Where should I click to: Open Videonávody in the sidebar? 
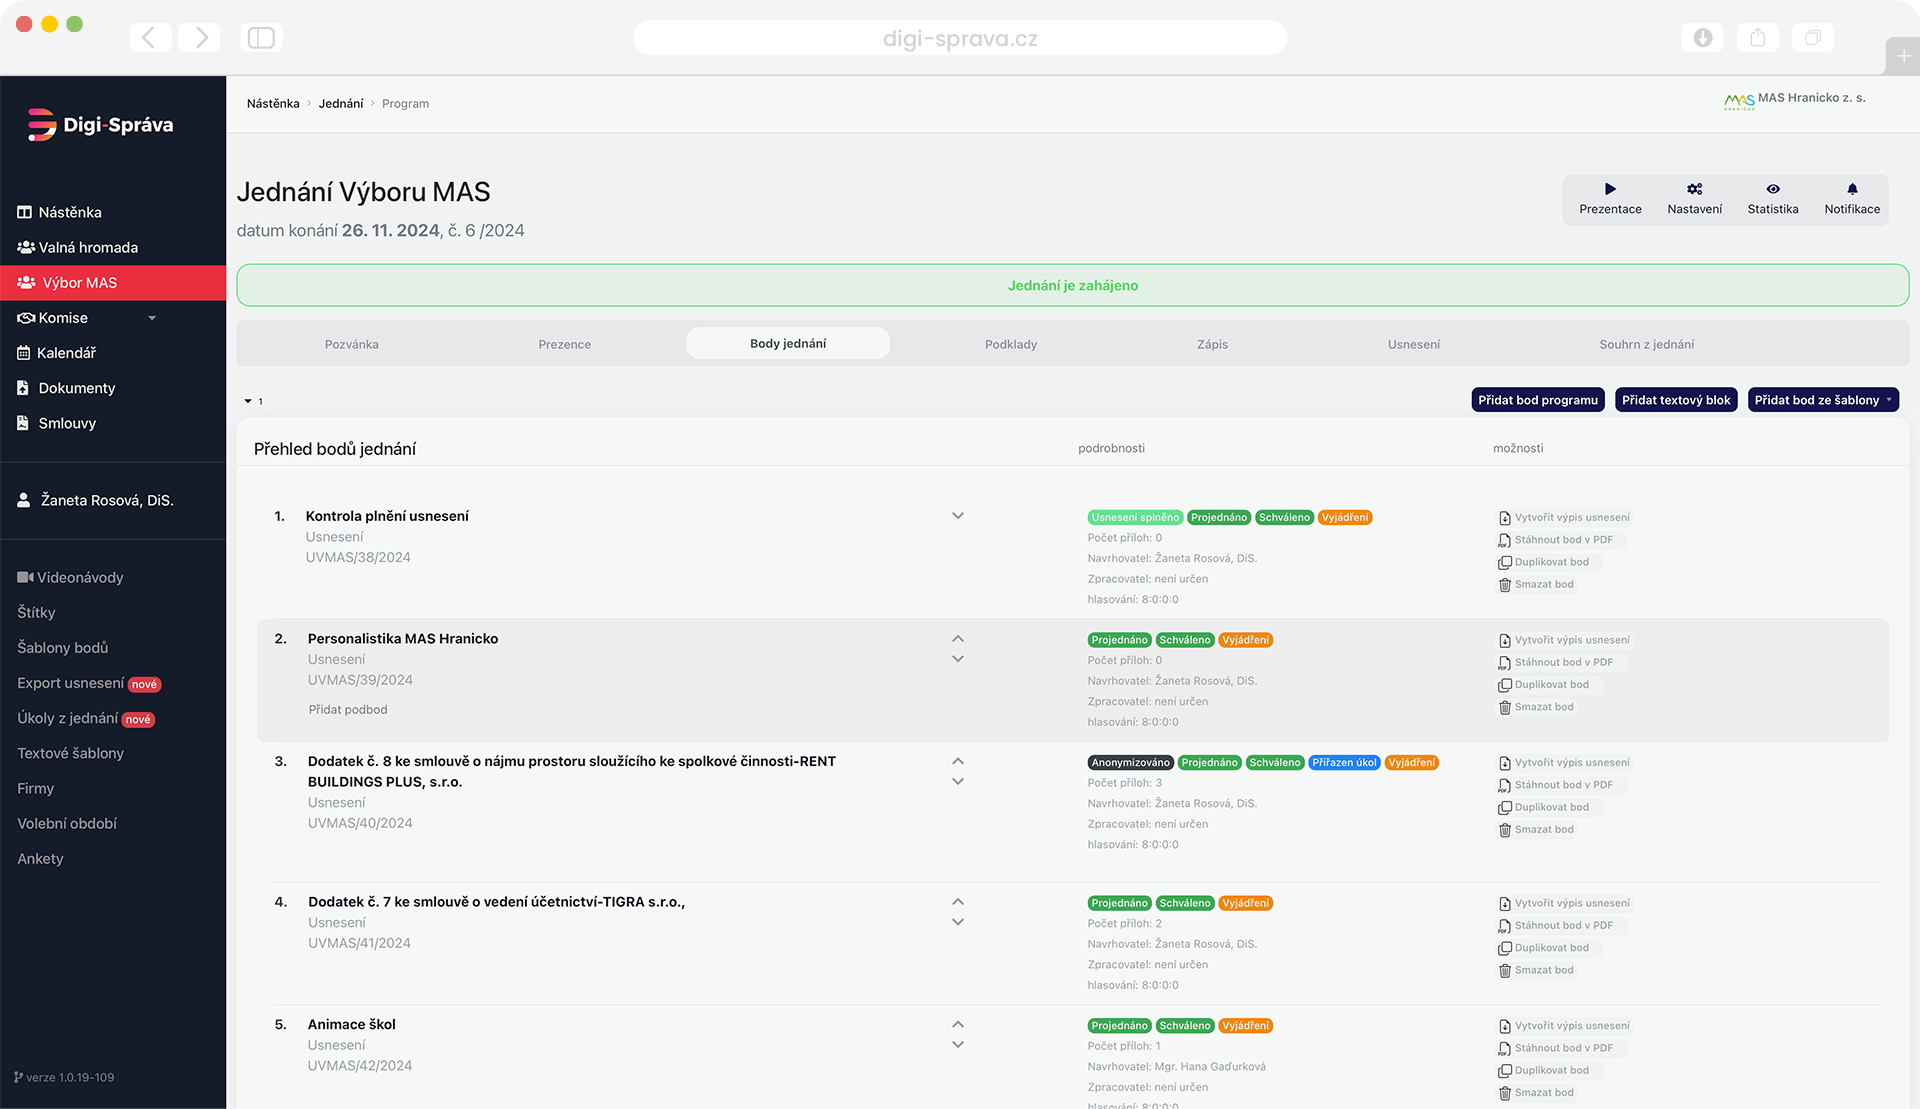pos(79,577)
